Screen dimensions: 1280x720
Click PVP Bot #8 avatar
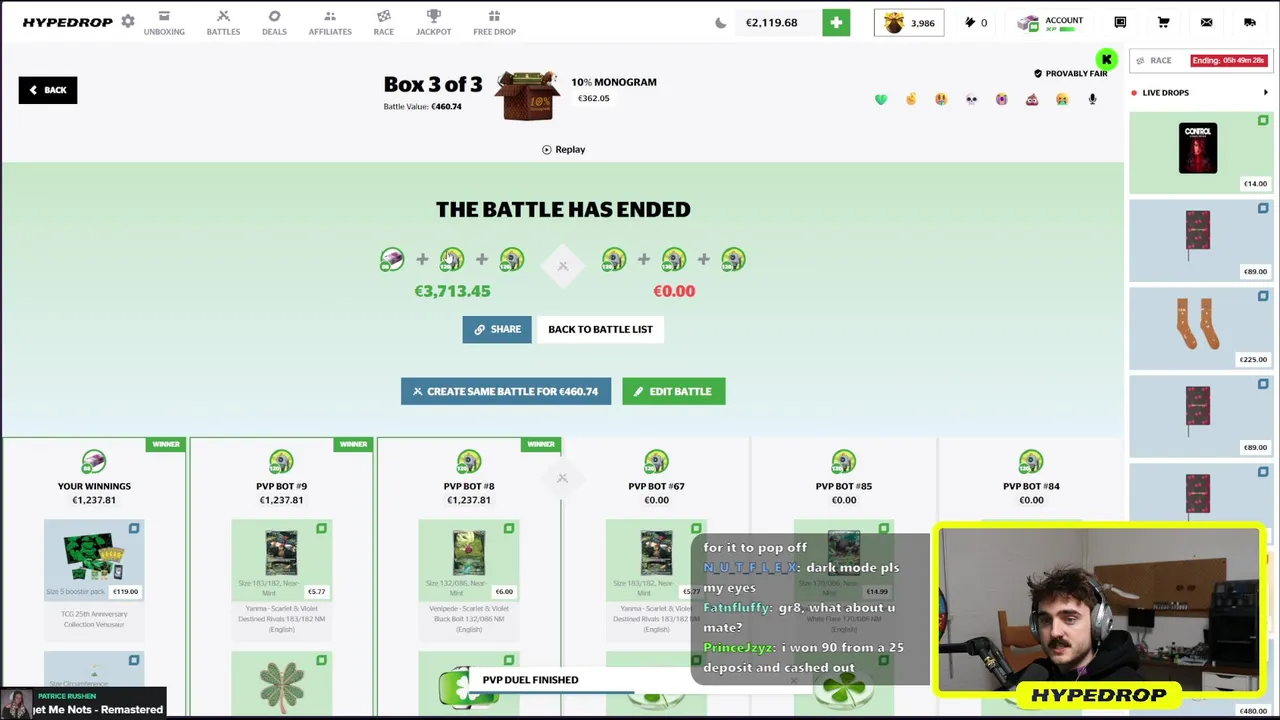pyautogui.click(x=469, y=462)
